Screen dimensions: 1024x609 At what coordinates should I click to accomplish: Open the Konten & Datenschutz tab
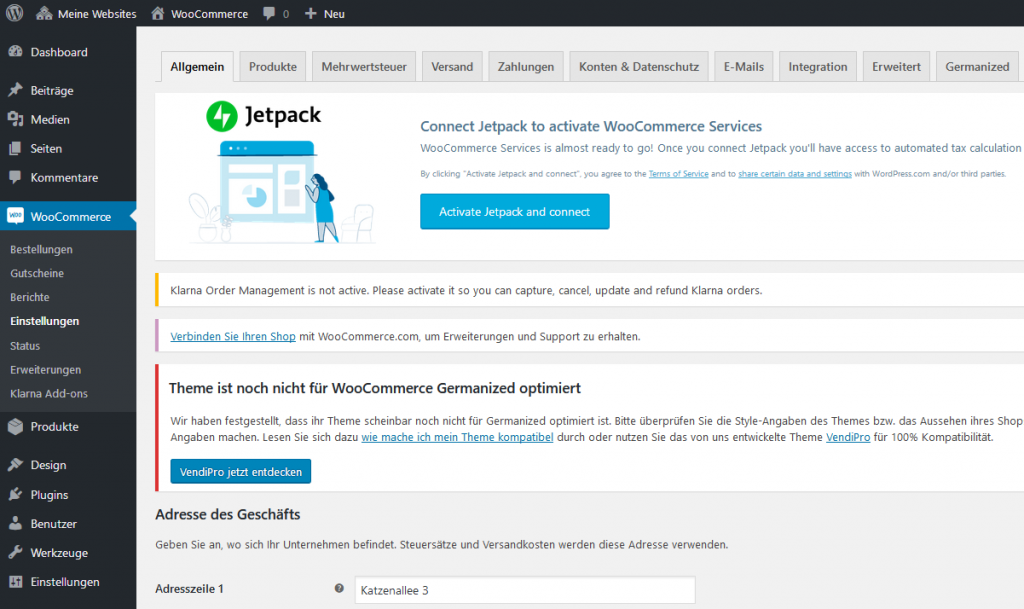(639, 67)
